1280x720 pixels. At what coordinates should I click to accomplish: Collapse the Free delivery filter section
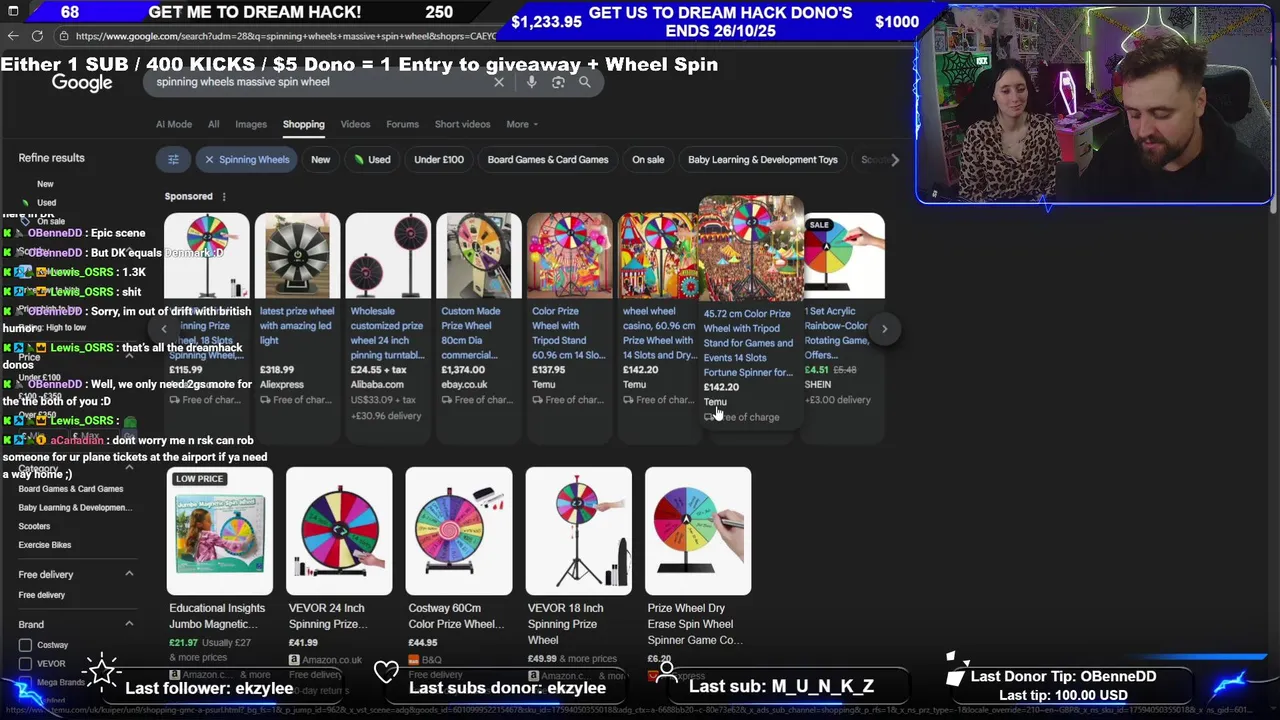[129, 574]
